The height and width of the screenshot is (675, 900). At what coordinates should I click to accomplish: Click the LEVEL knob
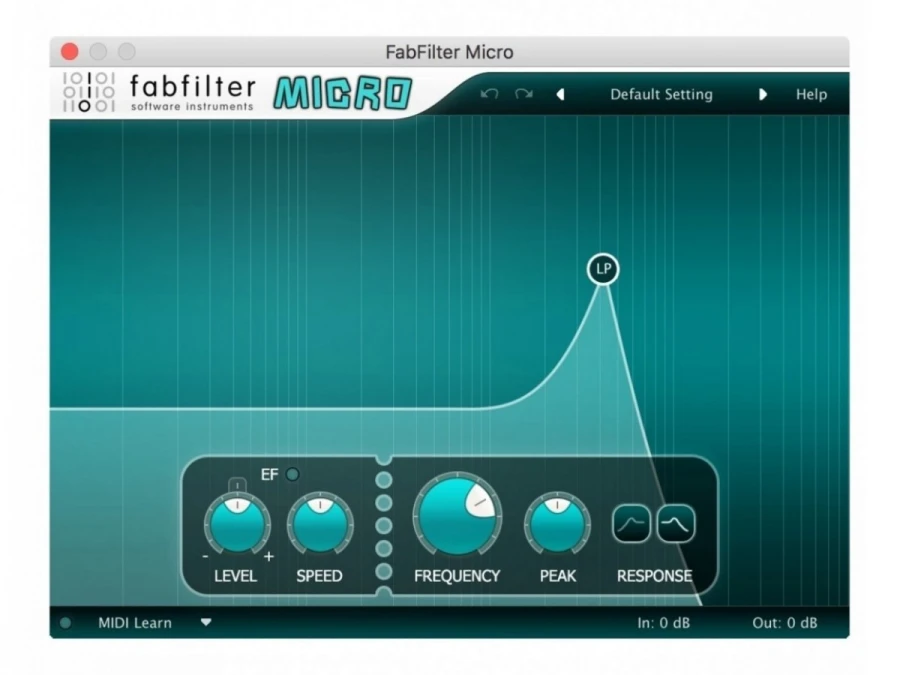click(237, 523)
